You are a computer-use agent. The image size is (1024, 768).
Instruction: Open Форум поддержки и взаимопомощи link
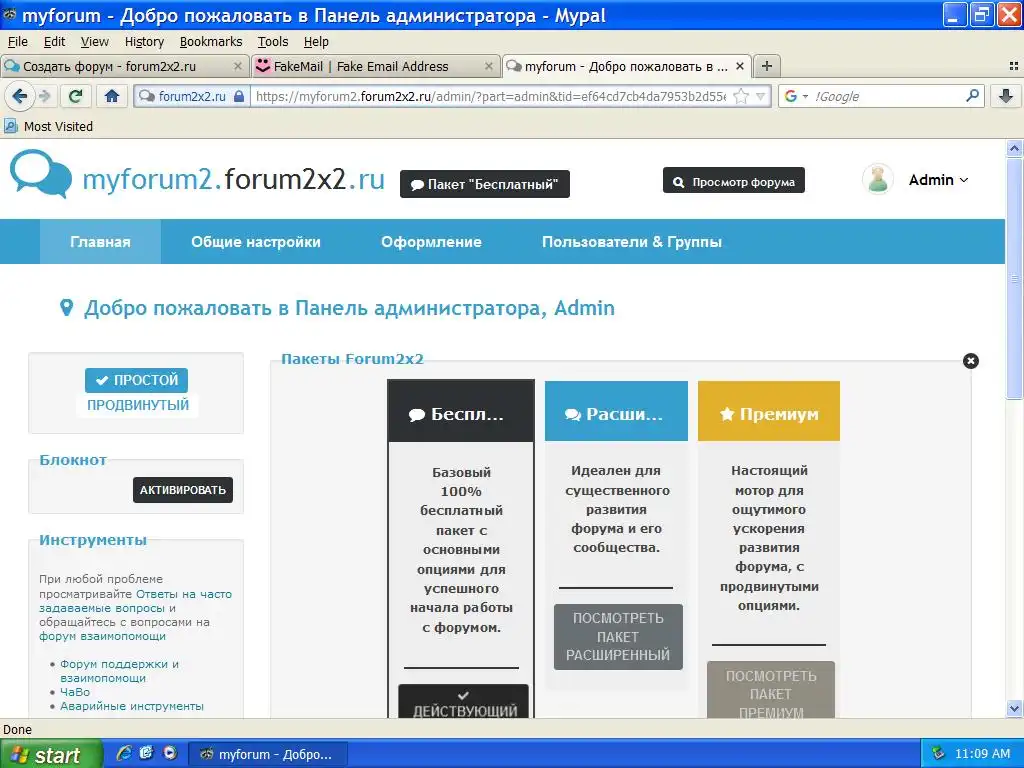(120, 671)
